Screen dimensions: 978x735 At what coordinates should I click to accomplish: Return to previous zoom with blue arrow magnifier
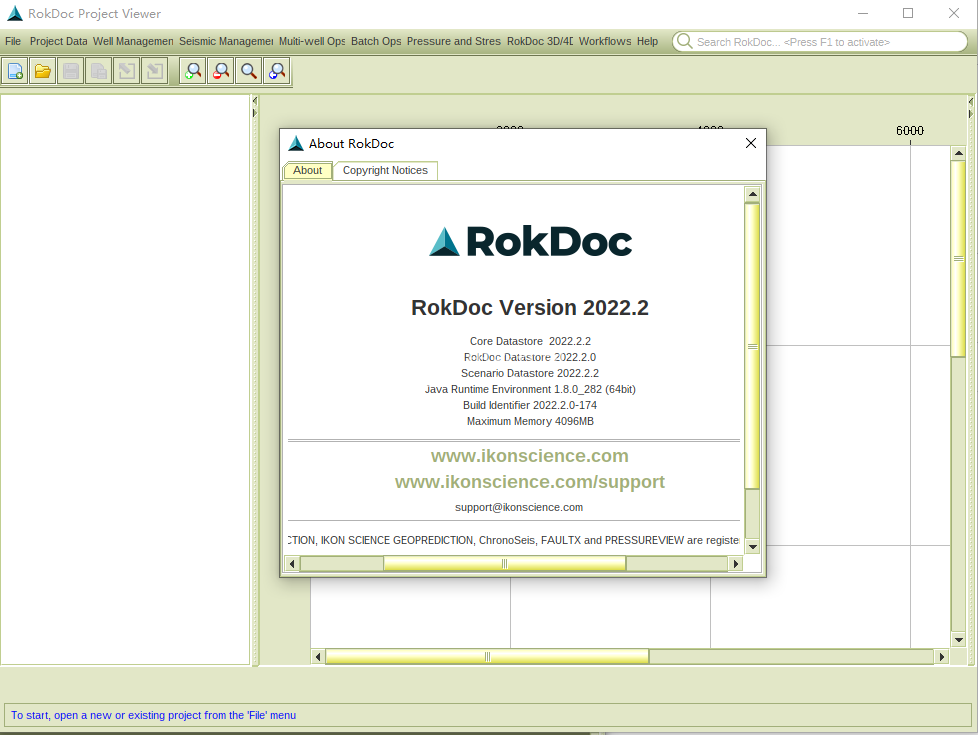[277, 71]
